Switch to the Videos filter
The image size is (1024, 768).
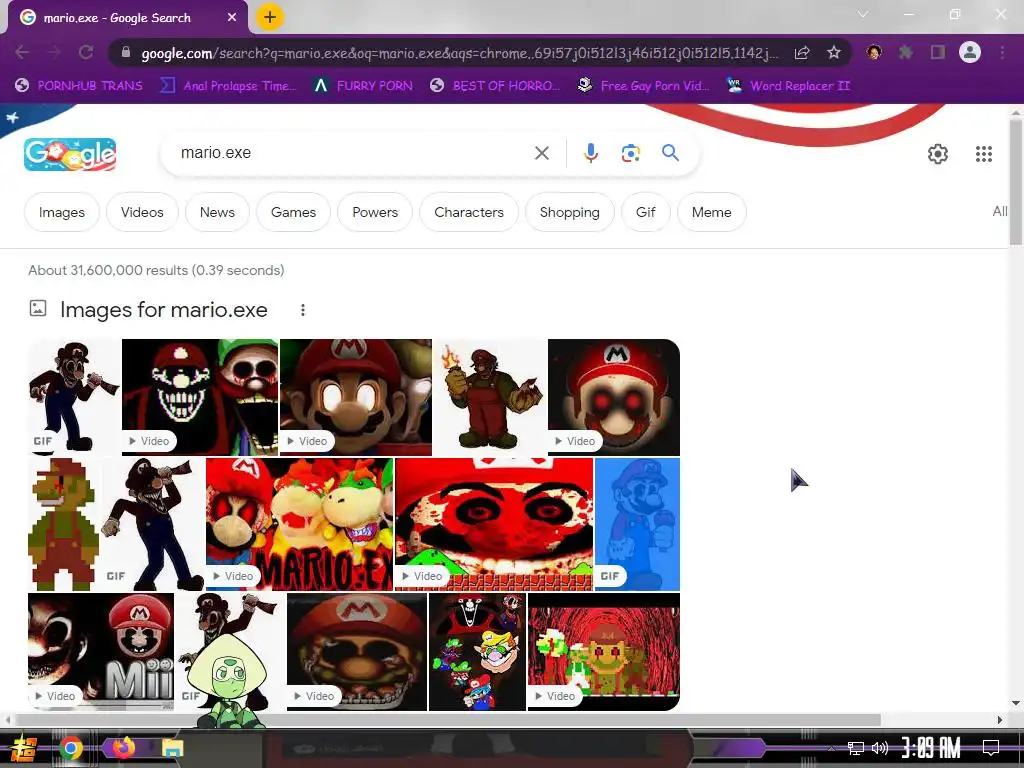click(x=142, y=212)
